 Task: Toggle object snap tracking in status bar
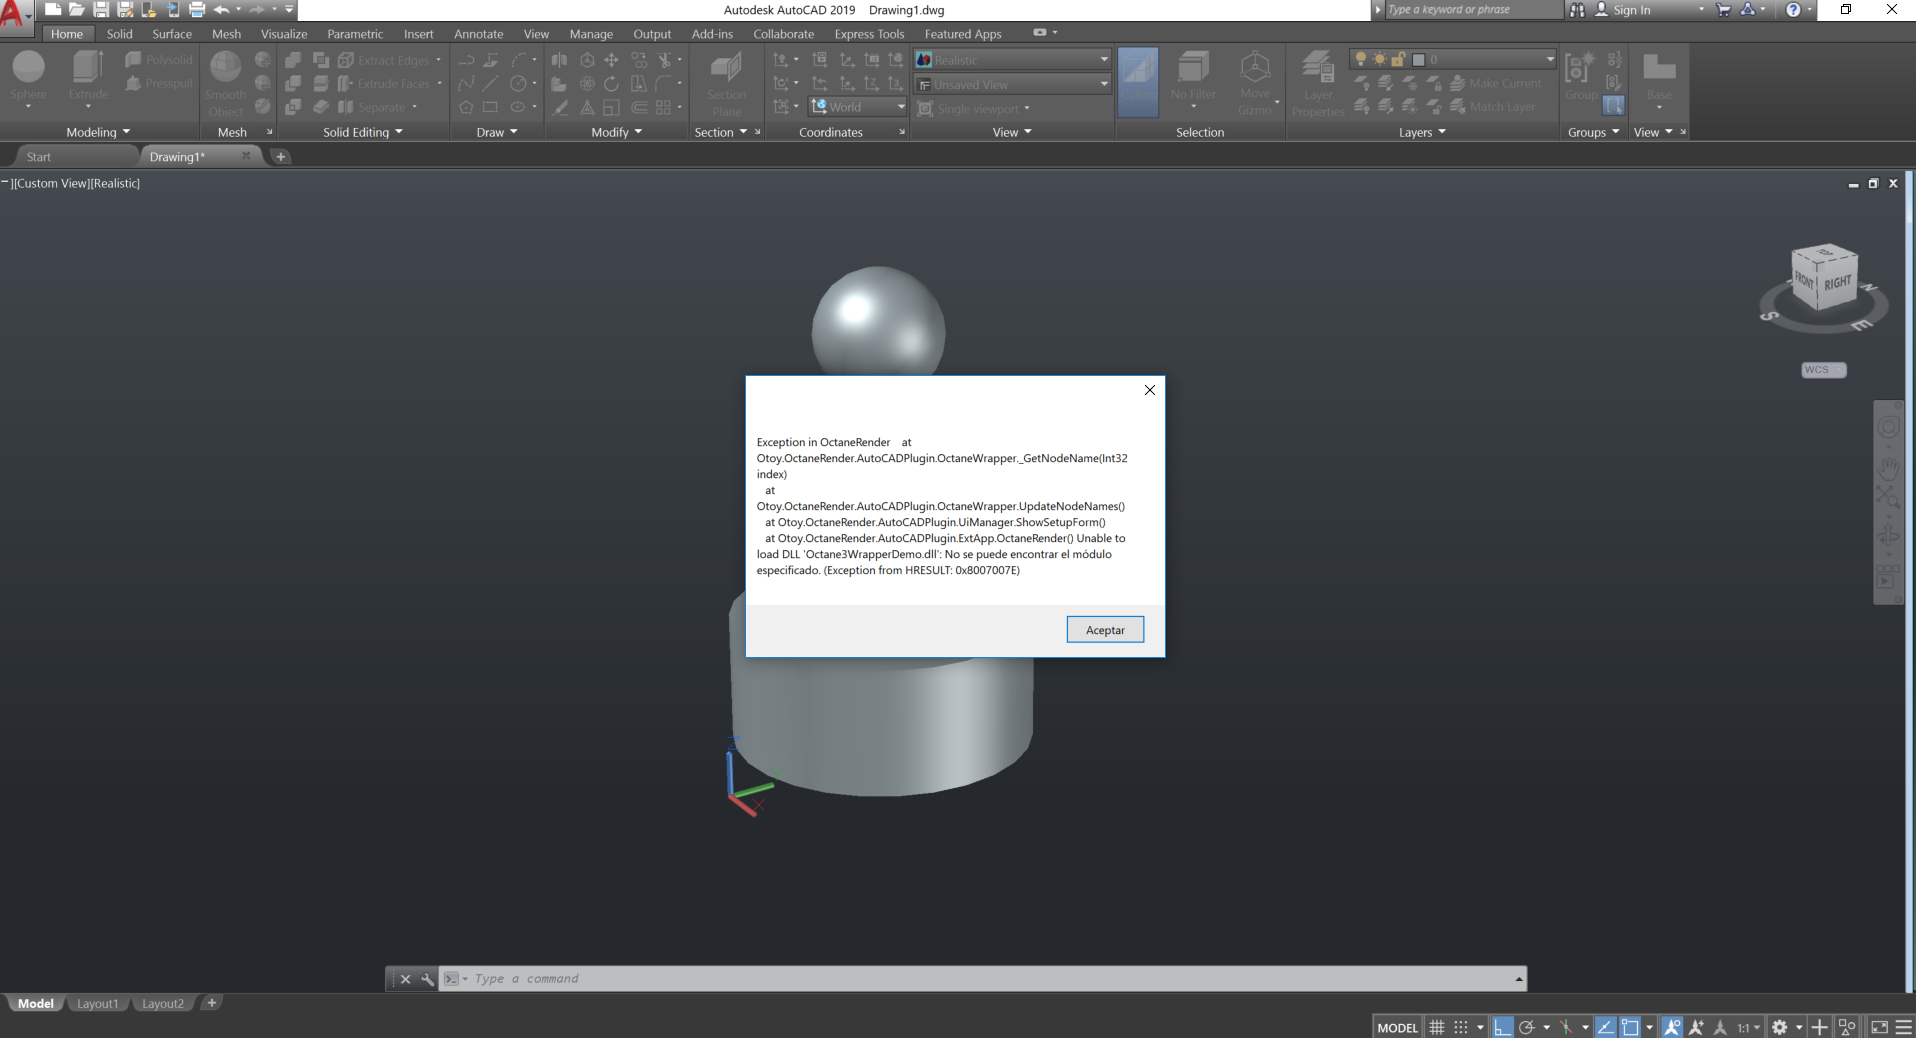(1606, 1027)
